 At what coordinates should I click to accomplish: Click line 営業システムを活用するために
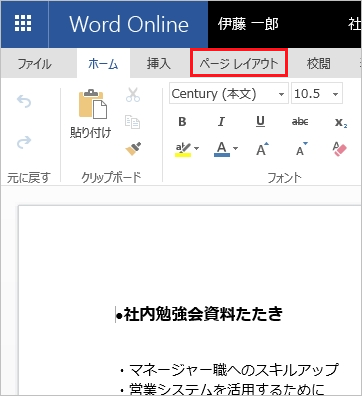(x=227, y=389)
